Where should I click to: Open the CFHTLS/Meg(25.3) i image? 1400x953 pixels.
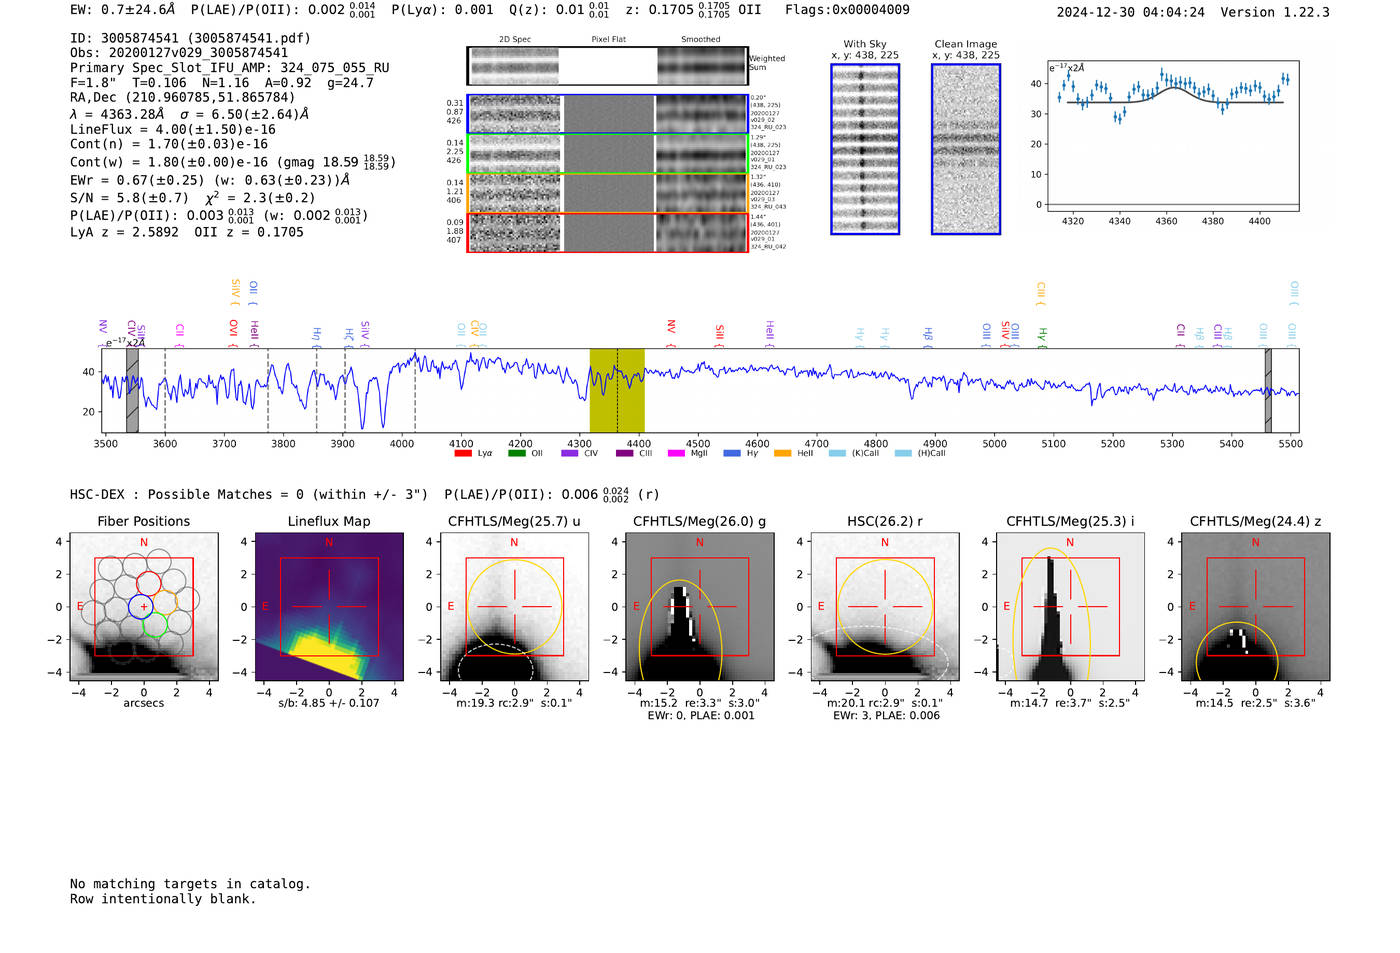[x=1070, y=607]
